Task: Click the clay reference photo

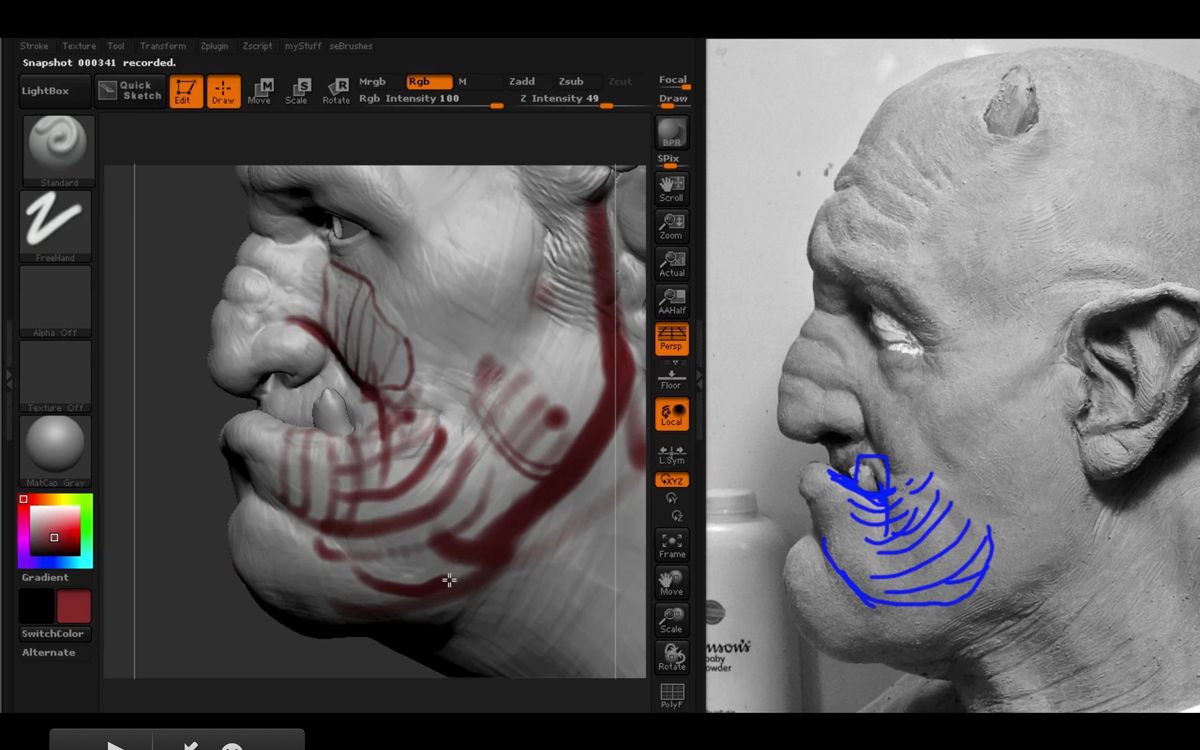Action: coord(953,375)
